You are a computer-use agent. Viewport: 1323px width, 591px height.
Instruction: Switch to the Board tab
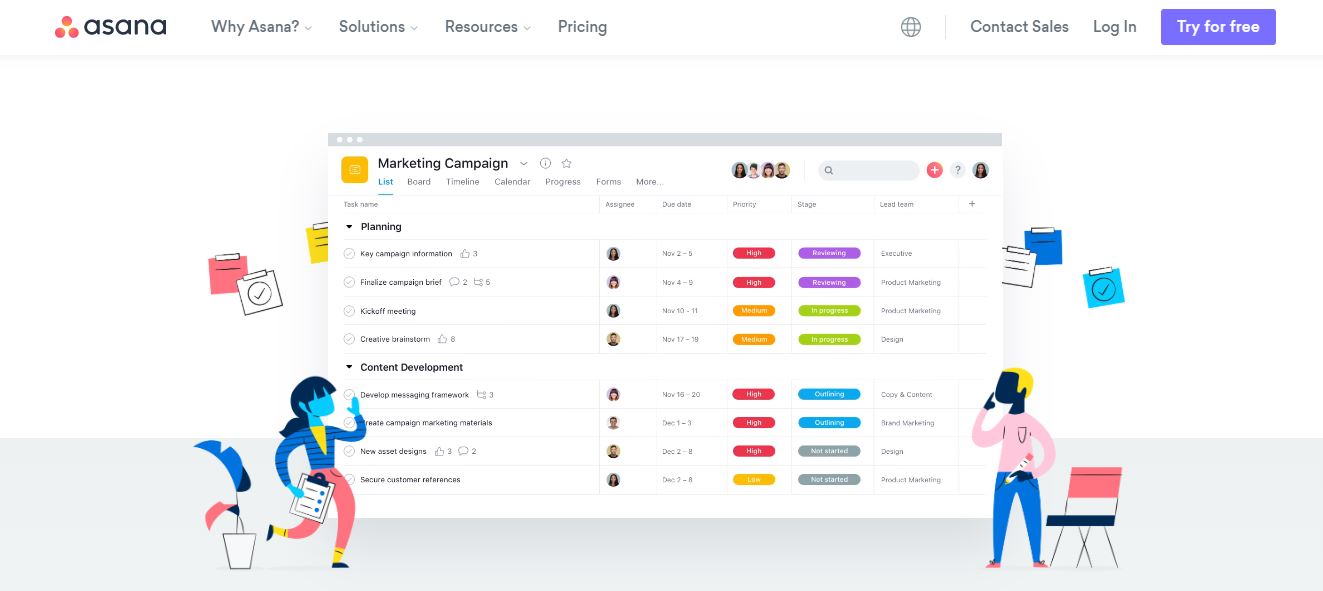pyautogui.click(x=419, y=182)
